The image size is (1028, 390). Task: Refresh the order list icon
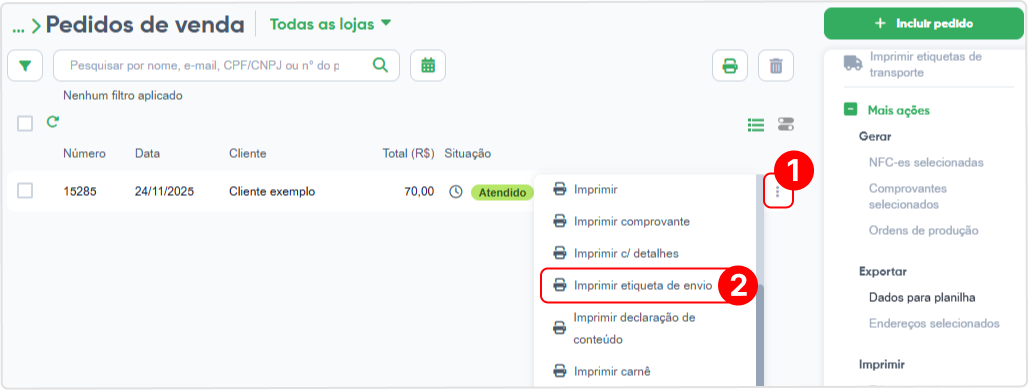click(53, 121)
